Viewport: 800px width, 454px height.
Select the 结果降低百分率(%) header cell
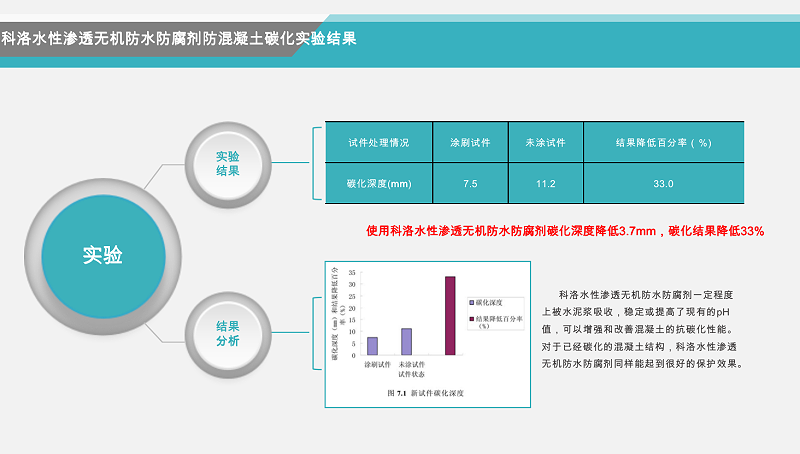point(663,142)
